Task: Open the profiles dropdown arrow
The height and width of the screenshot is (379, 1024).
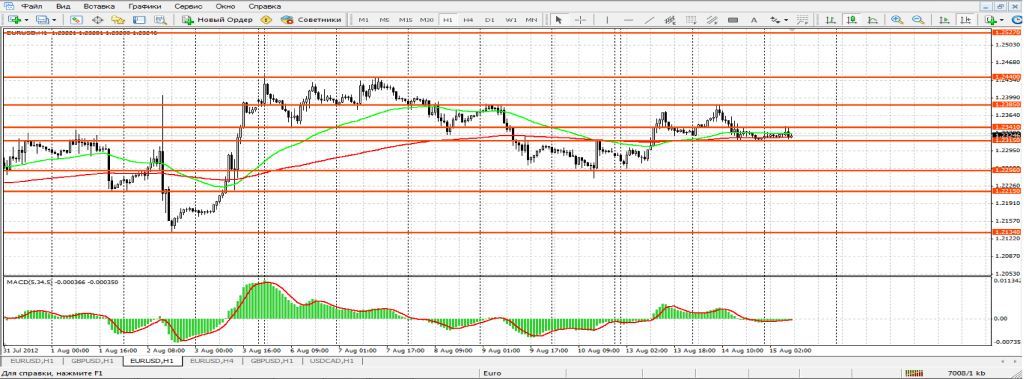Action: point(54,20)
